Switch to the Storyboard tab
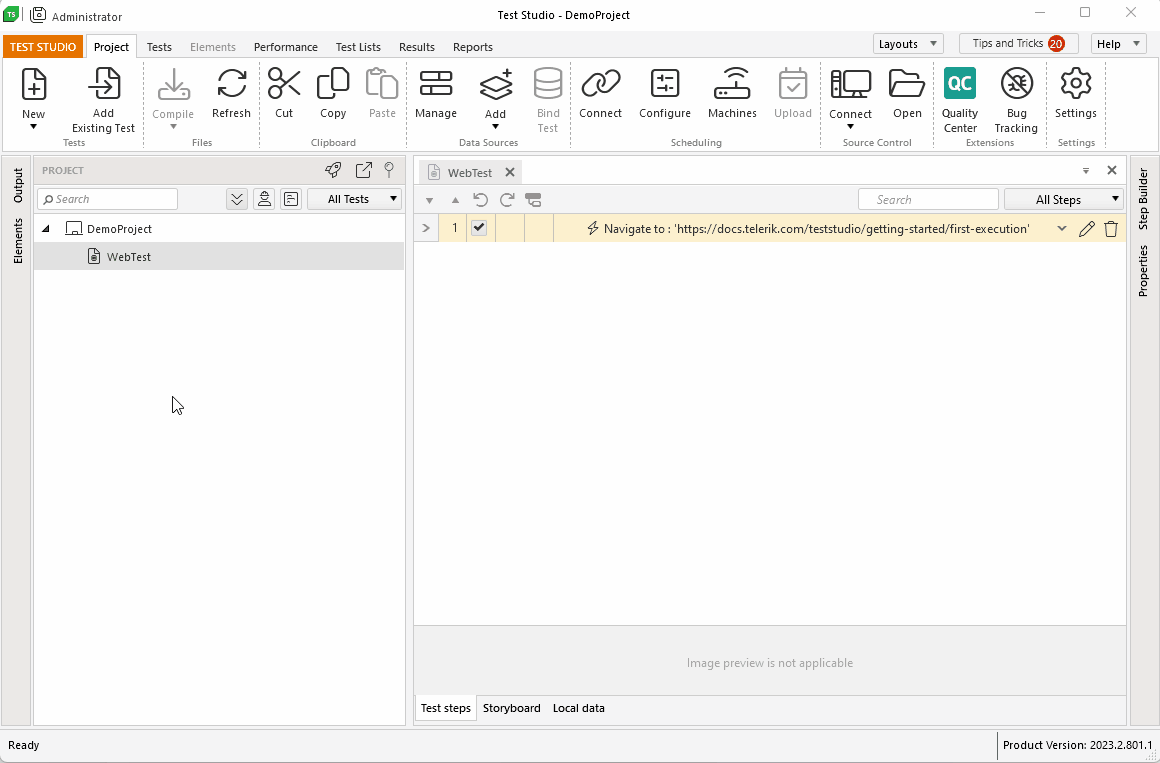Image resolution: width=1160 pixels, height=763 pixels. click(512, 708)
